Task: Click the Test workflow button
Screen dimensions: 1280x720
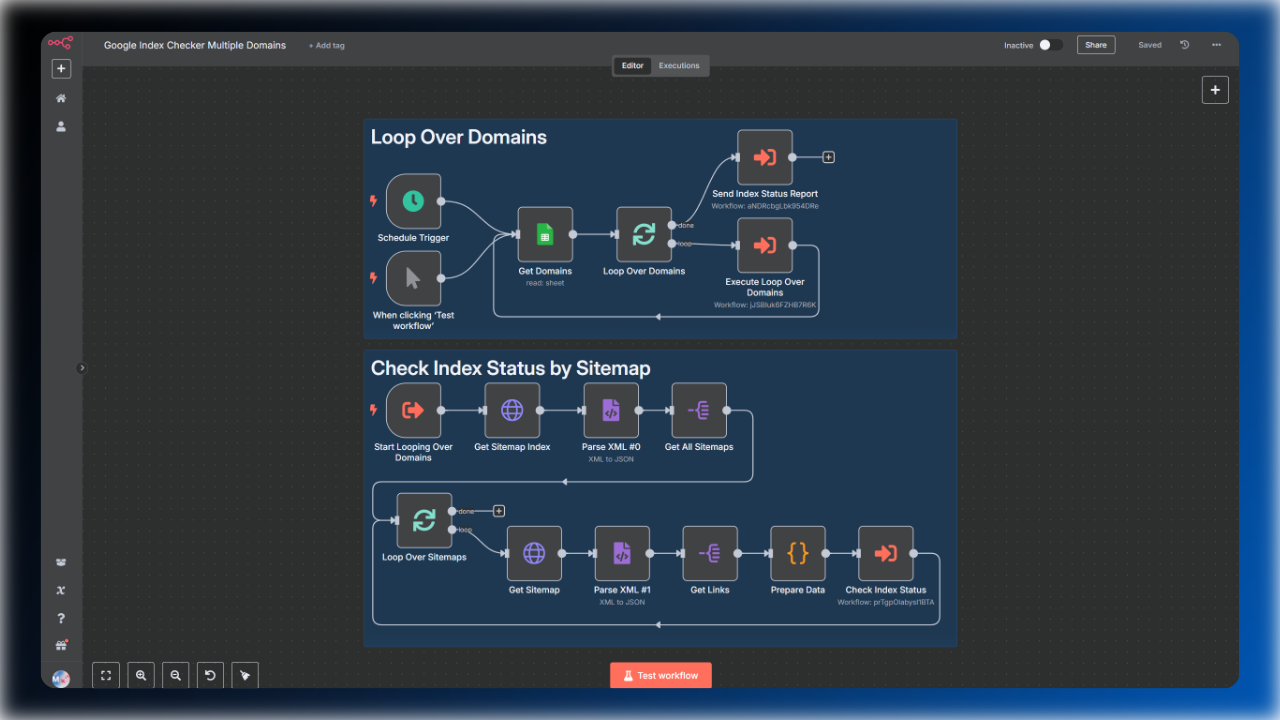Action: pos(661,675)
